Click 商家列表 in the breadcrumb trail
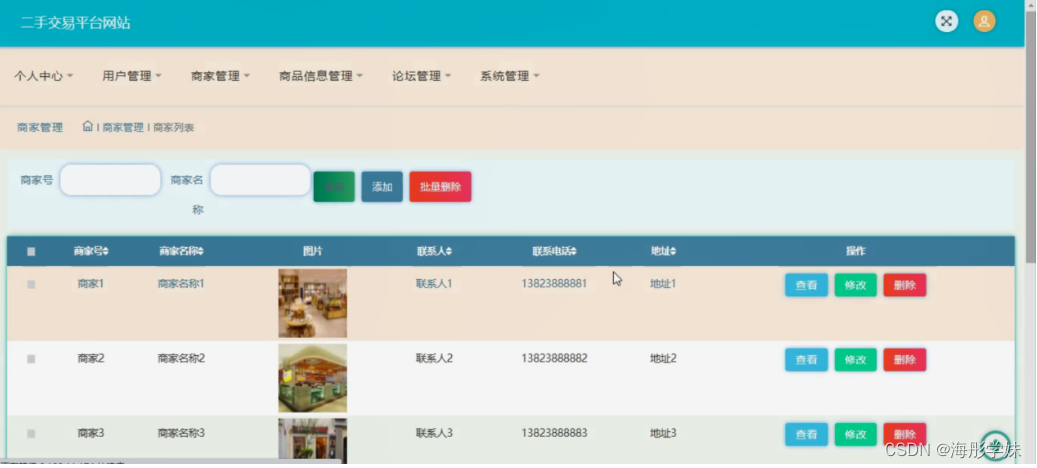The width and height of the screenshot is (1037, 468). coord(174,128)
